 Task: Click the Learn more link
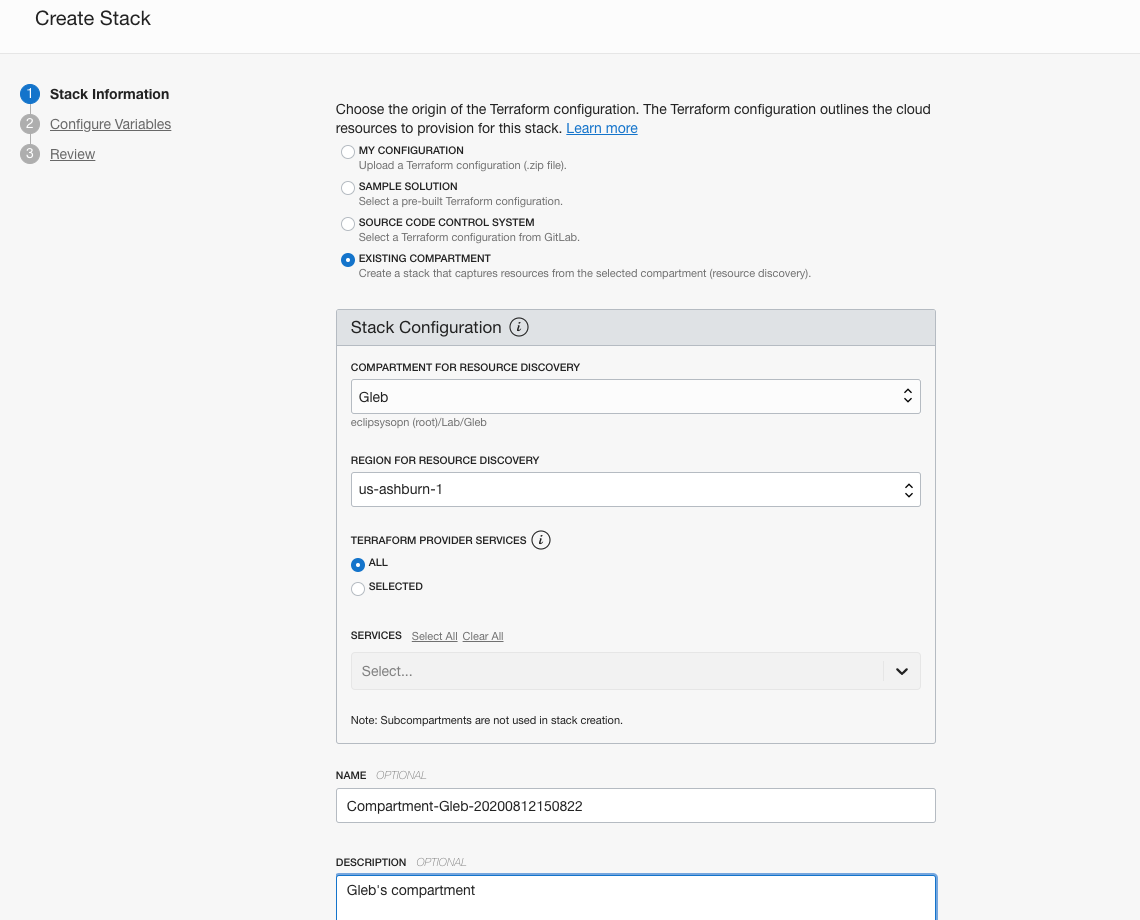601,128
